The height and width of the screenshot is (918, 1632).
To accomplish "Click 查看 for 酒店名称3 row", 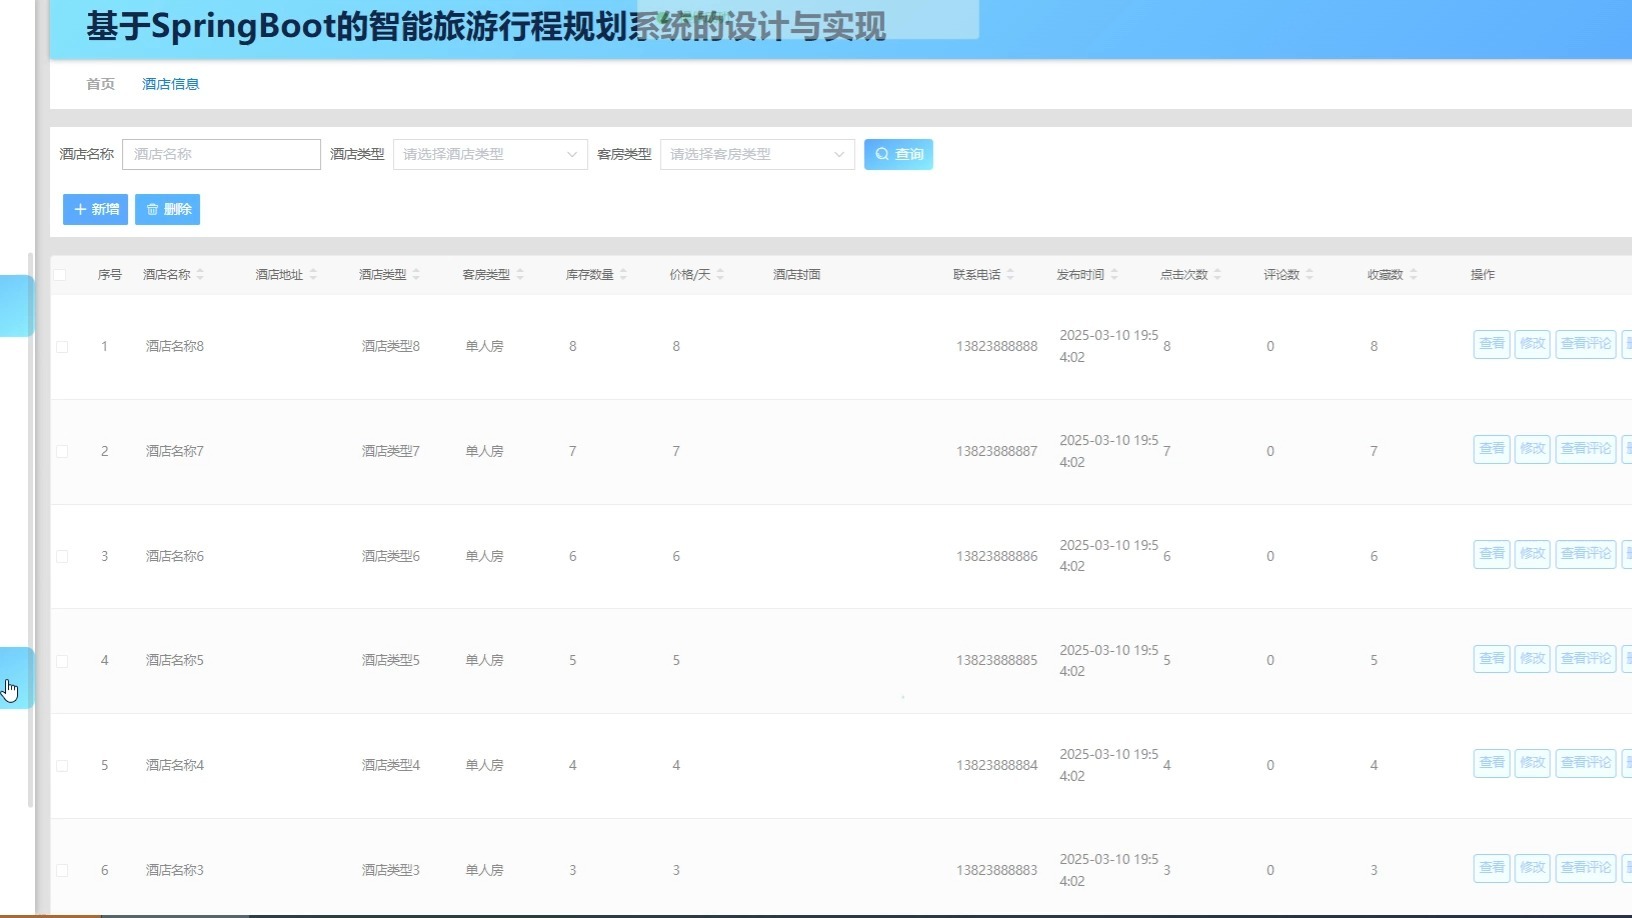I will tap(1492, 868).
